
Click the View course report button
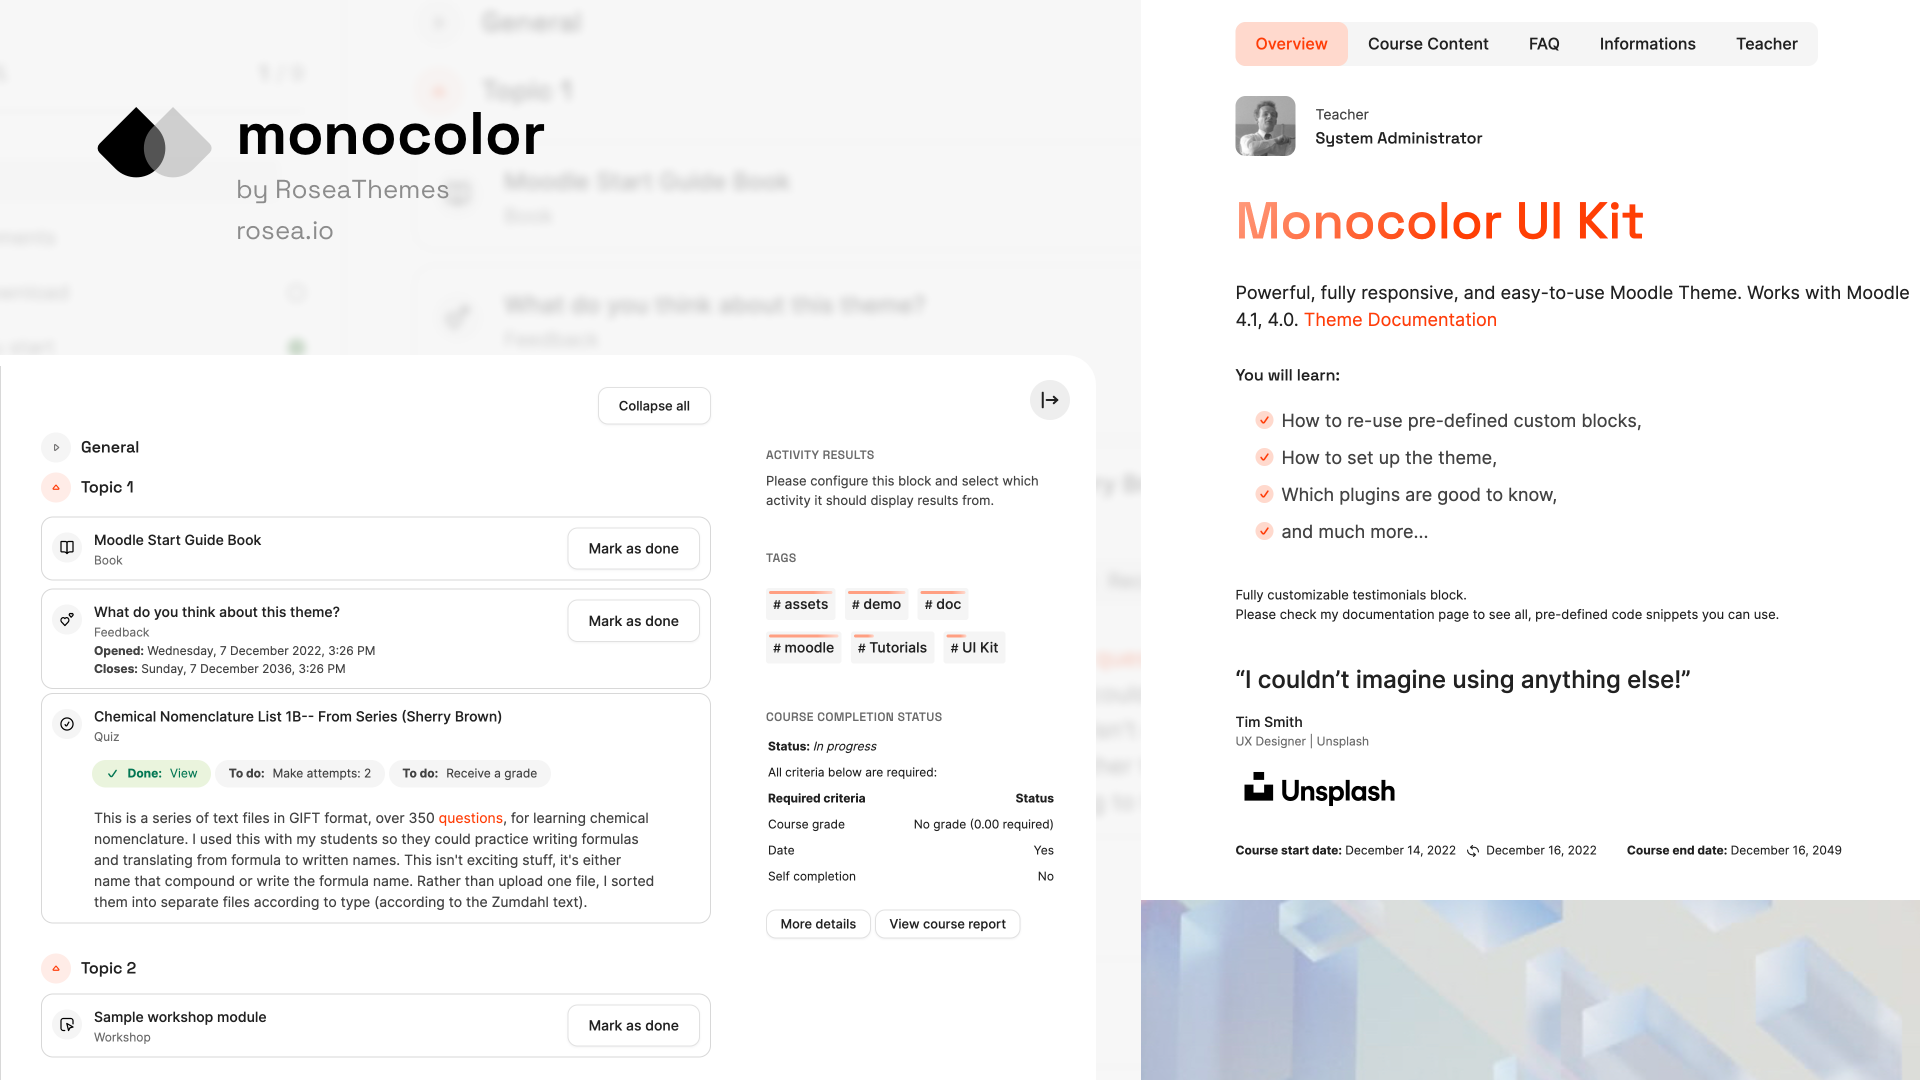(x=947, y=923)
